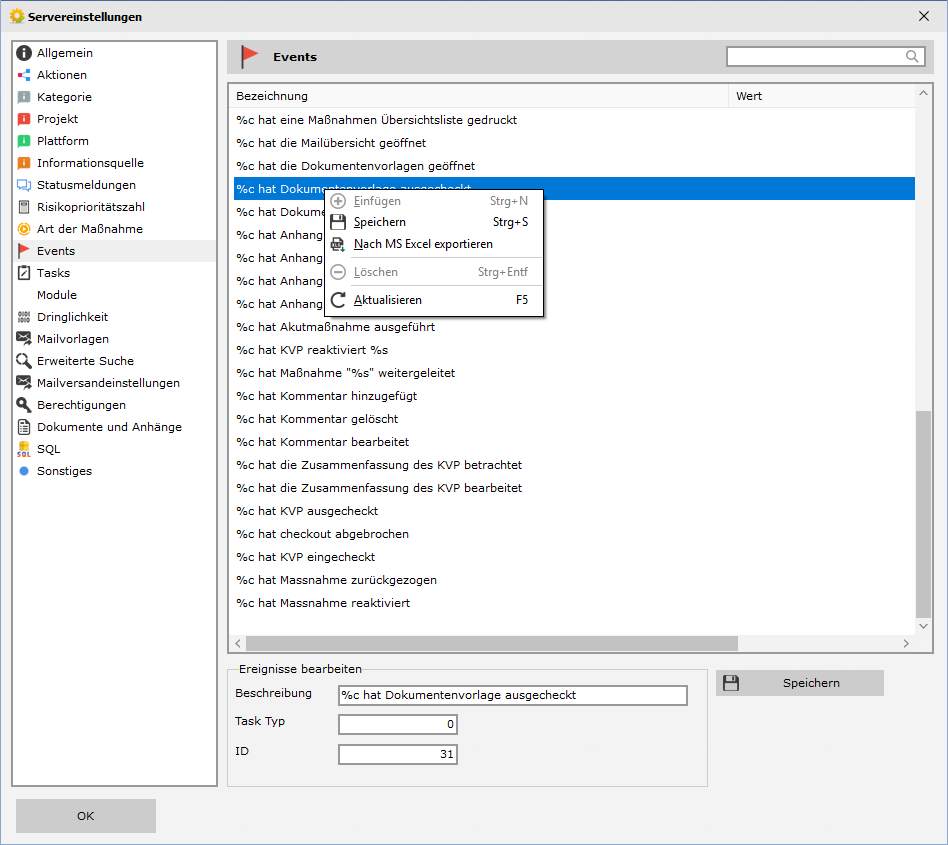This screenshot has height=845, width=948.
Task: Click the scroll up arrow of events list
Action: (x=923, y=93)
